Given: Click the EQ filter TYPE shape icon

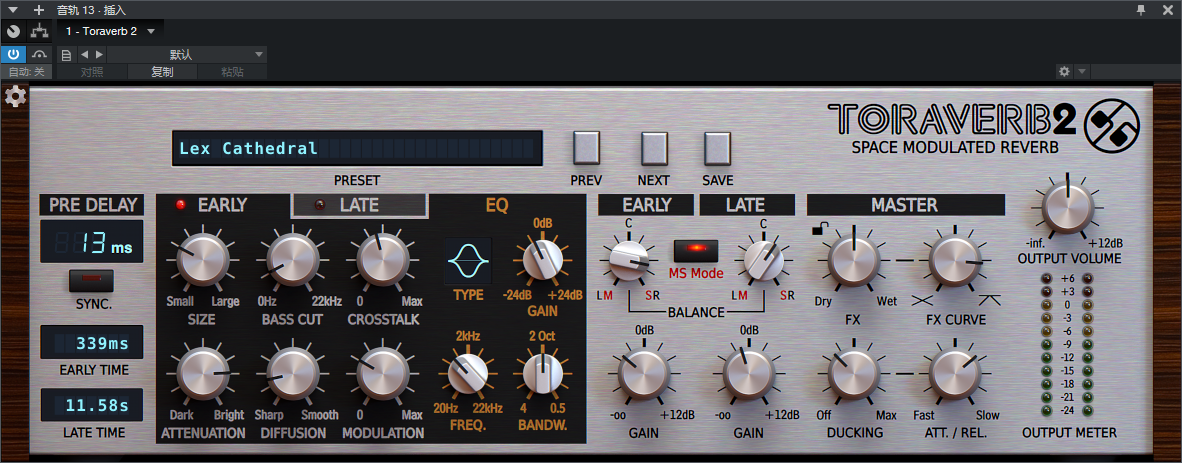Looking at the screenshot, I should 467,261.
